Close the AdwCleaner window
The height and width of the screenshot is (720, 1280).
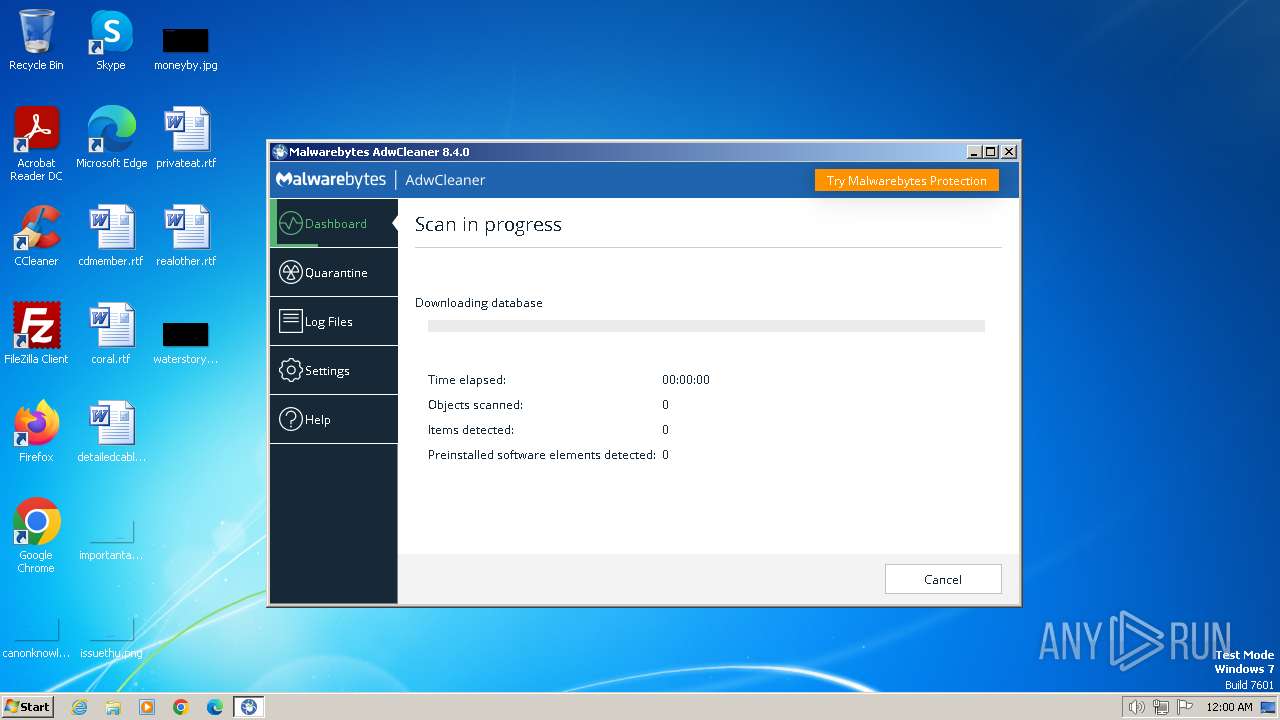1009,152
